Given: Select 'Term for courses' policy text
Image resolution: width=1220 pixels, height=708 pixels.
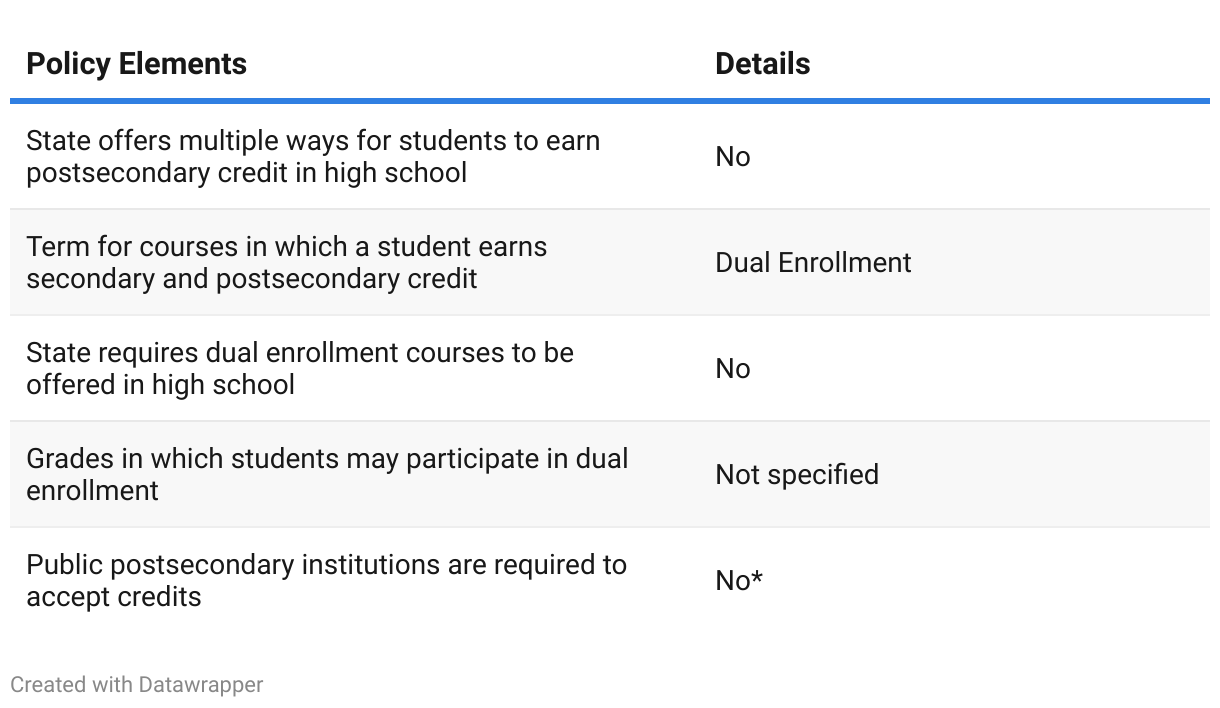Looking at the screenshot, I should tap(287, 262).
